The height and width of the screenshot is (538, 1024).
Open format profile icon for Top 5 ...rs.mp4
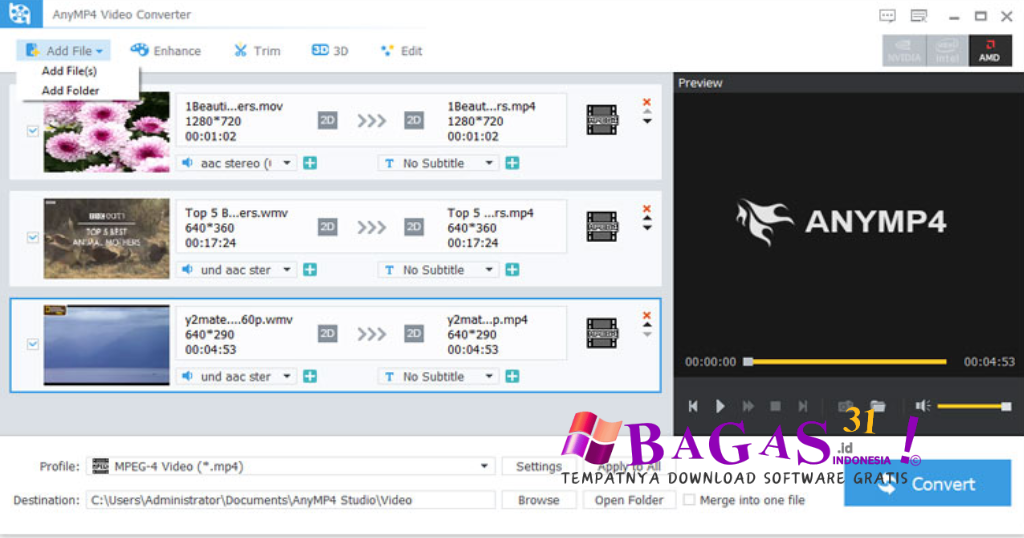601,227
